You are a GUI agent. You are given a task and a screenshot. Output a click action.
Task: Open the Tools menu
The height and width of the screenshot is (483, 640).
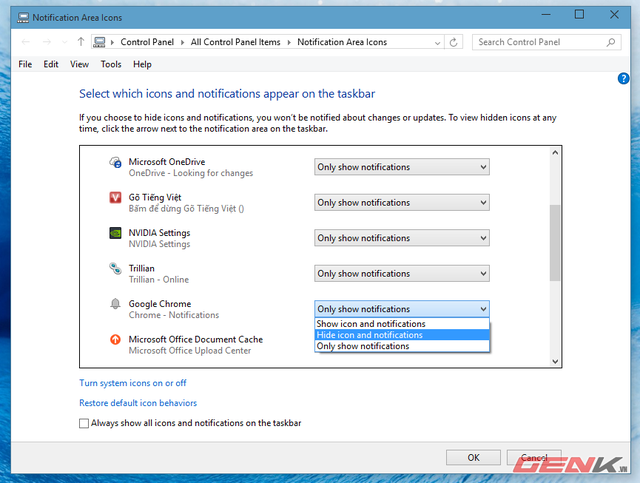click(x=111, y=65)
